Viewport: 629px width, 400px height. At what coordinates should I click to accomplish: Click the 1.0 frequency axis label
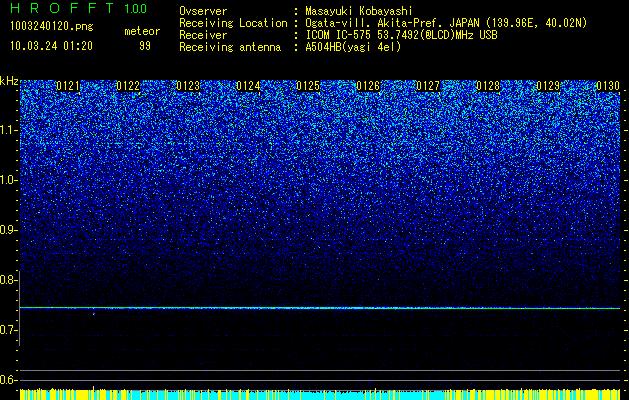coord(8,180)
